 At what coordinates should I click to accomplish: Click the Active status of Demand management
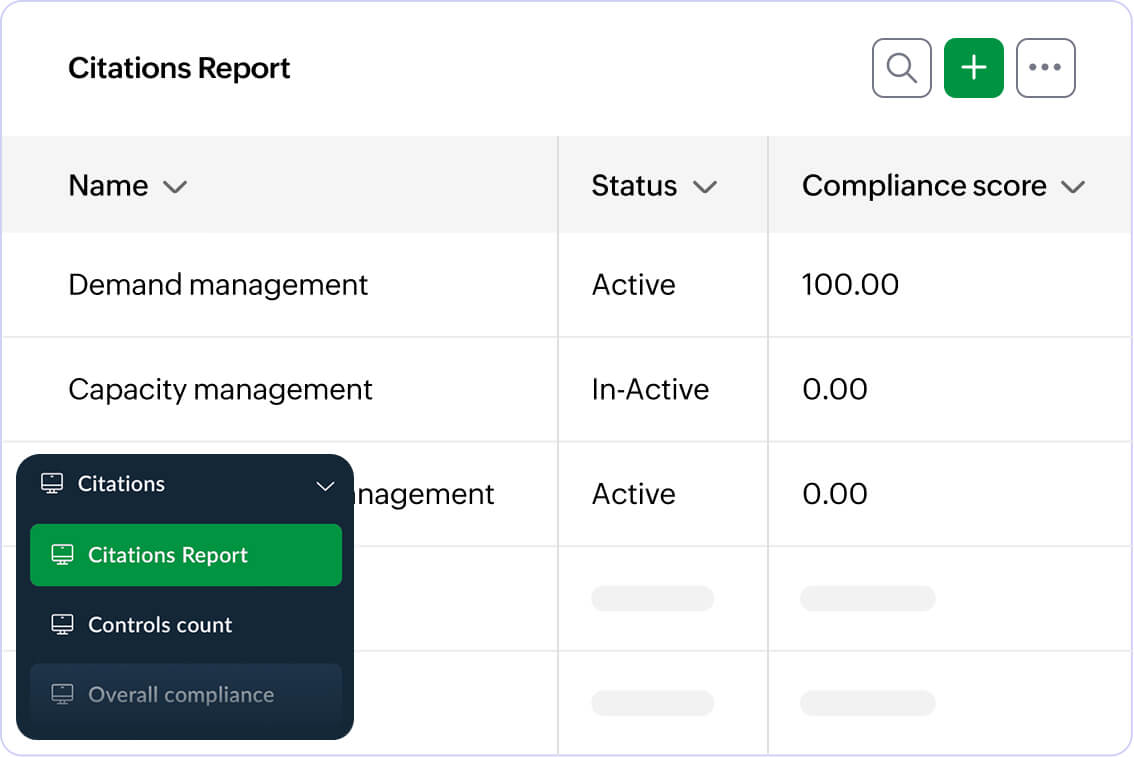(x=633, y=285)
